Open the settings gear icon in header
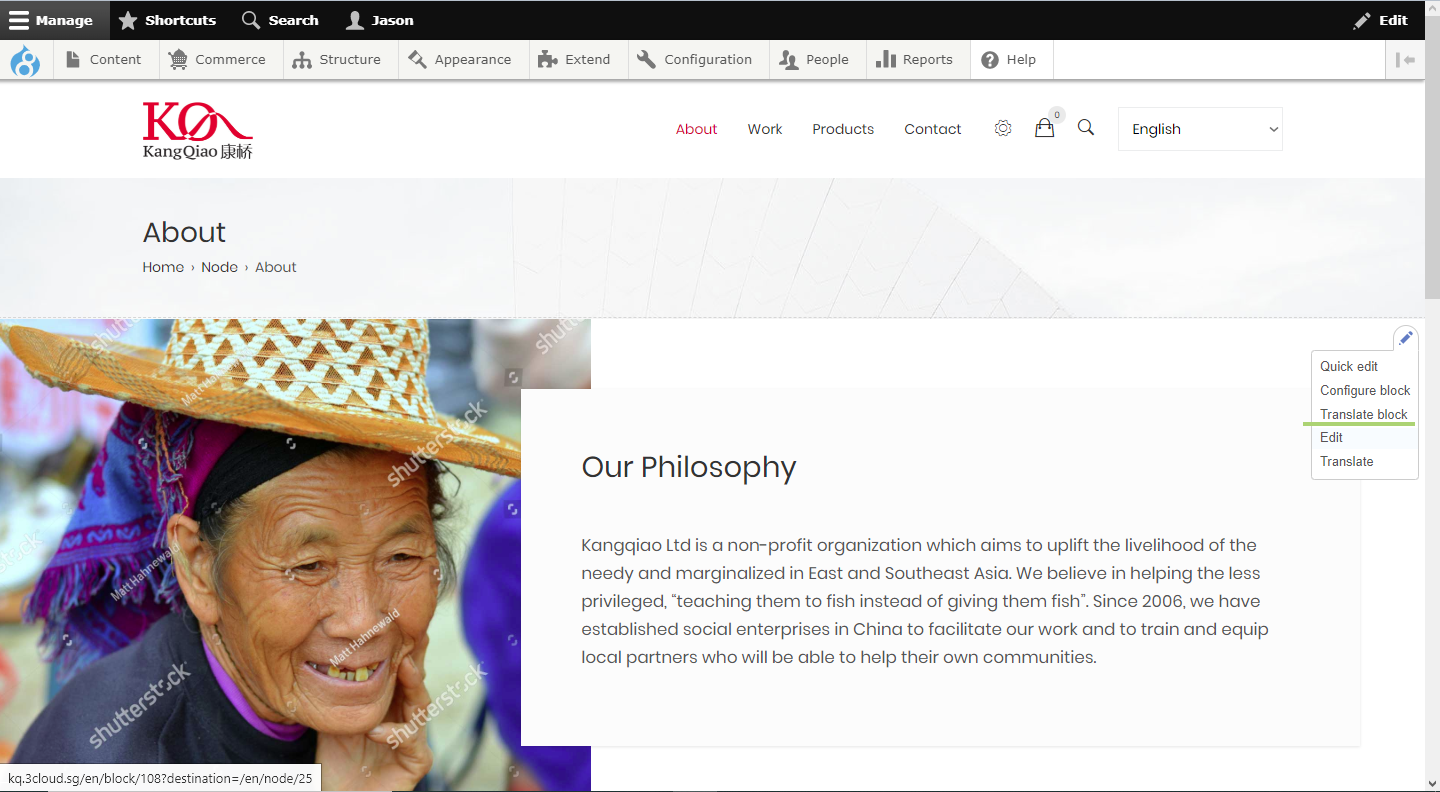Screen dimensions: 1440x792 (1003, 128)
